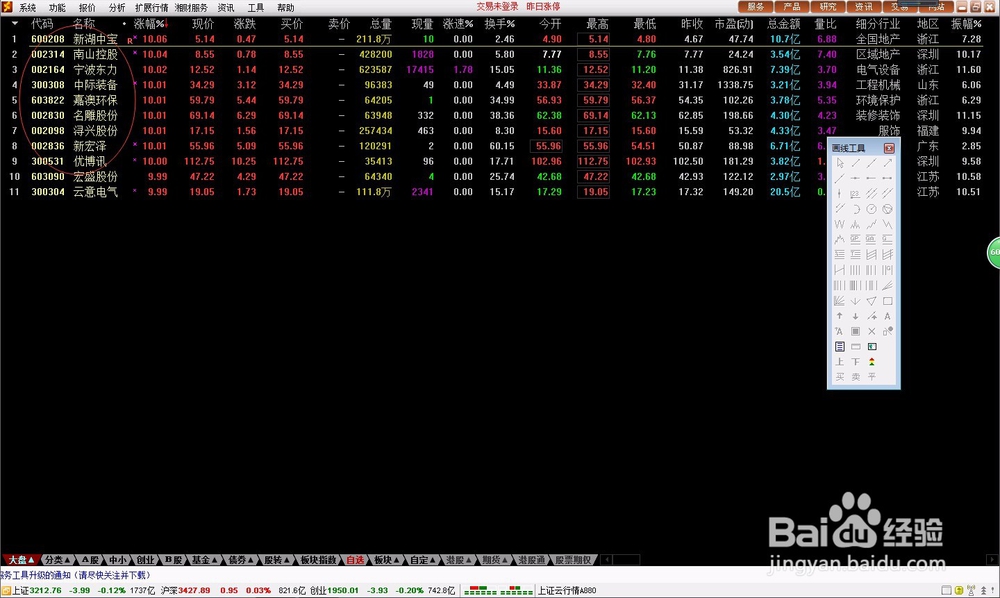Viewport: 1000px width, 598px height.
Task: Click the red-green arrows icon
Action: [x=871, y=362]
